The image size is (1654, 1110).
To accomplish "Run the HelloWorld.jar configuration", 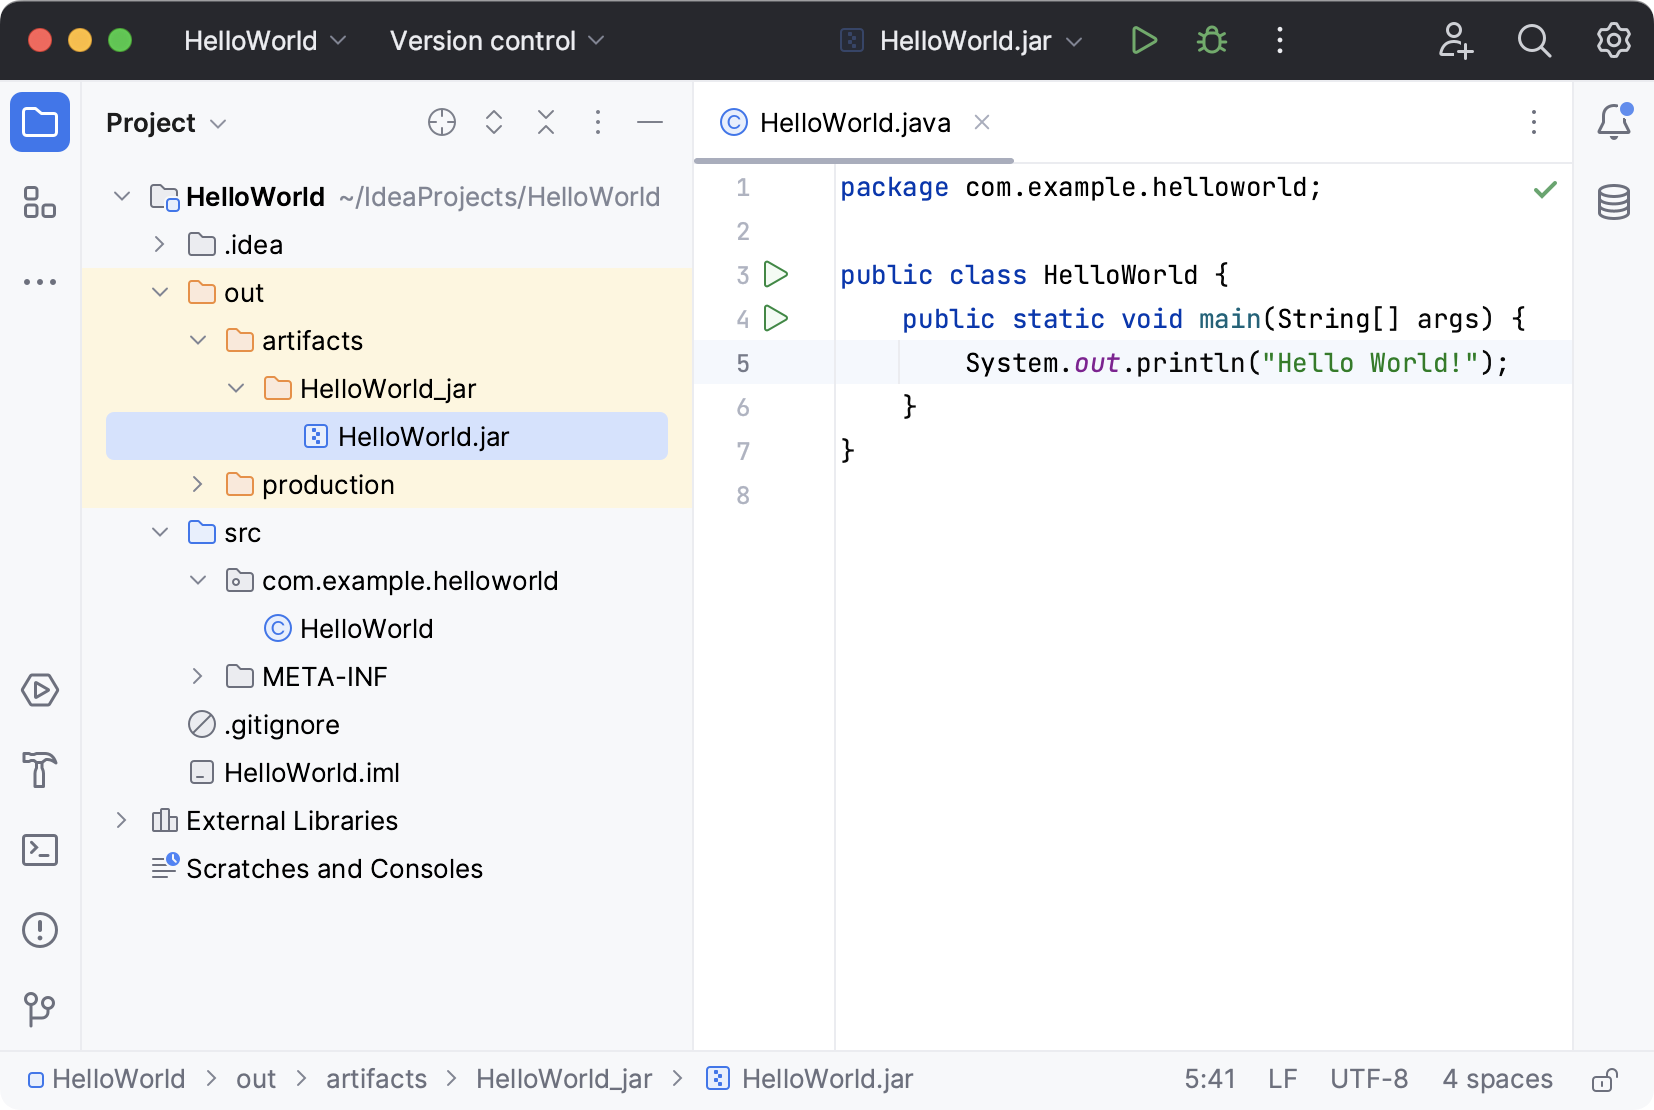I will pos(1144,41).
